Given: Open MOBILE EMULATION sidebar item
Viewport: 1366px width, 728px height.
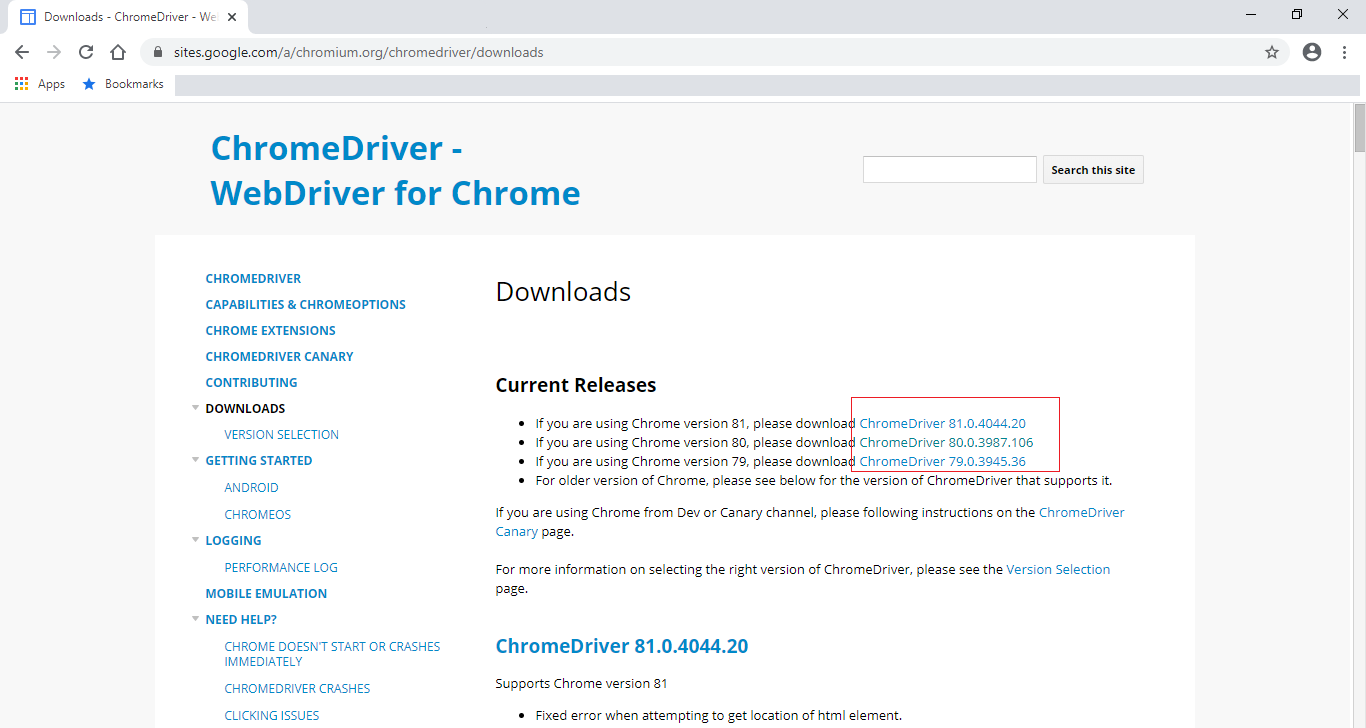Looking at the screenshot, I should (266, 594).
